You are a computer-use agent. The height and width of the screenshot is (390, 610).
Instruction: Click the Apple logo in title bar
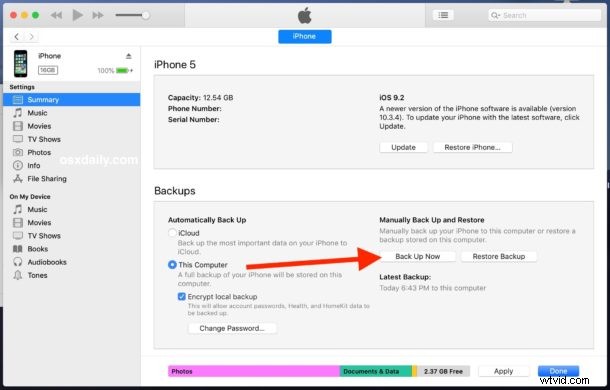point(305,16)
